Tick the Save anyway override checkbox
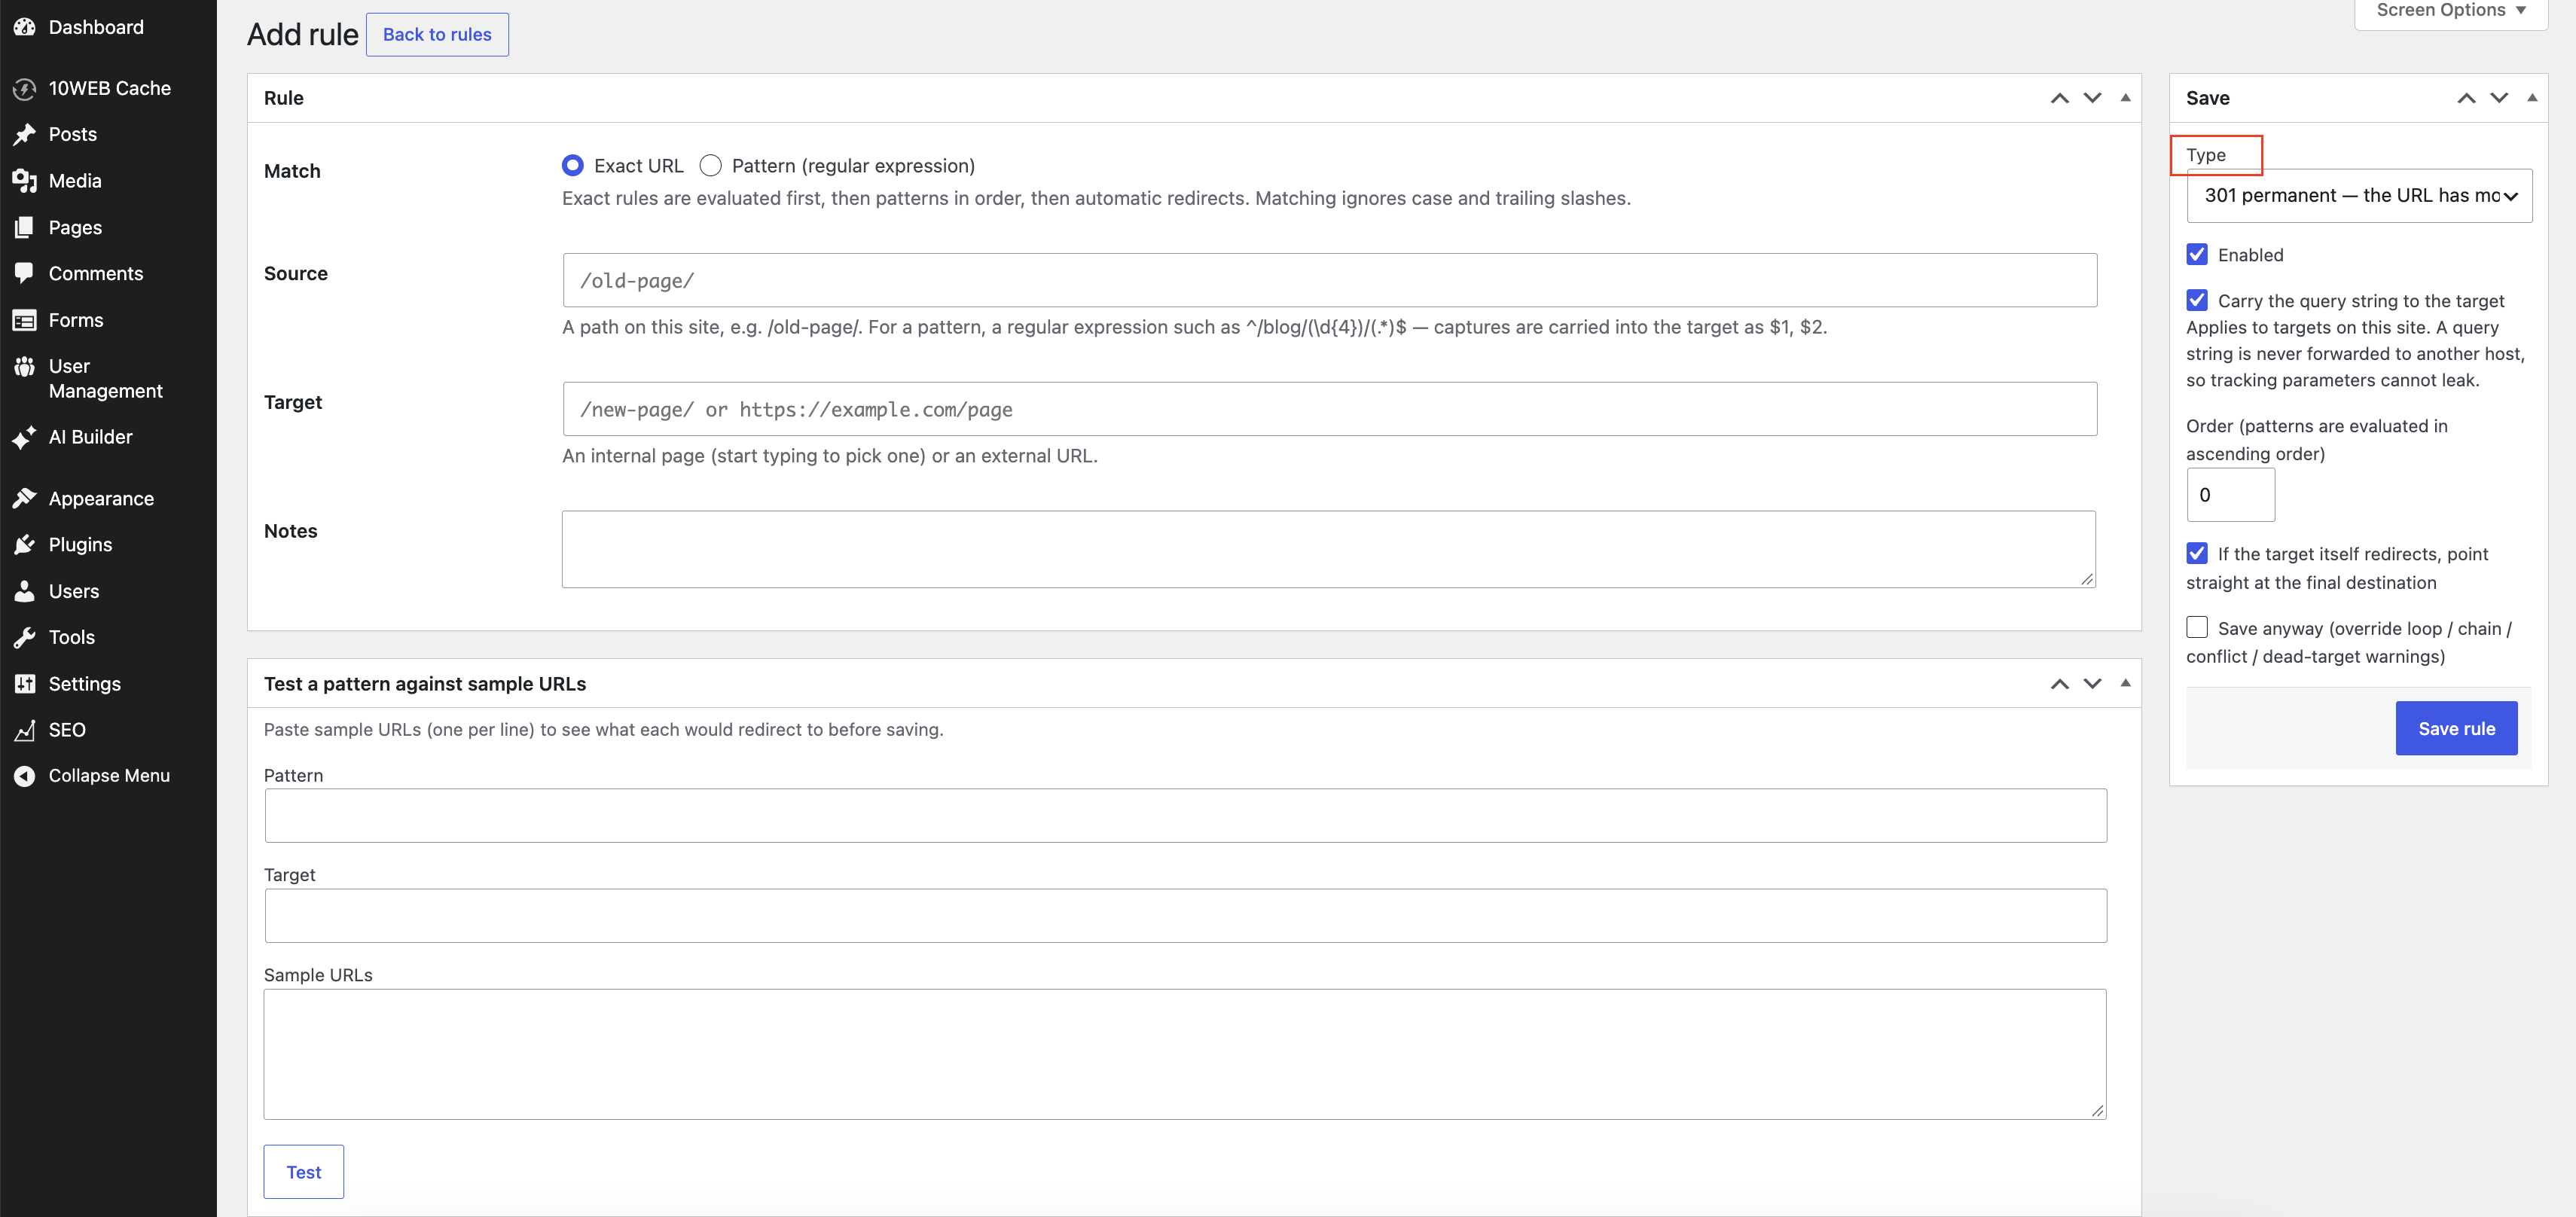The height and width of the screenshot is (1217, 2576). [2197, 628]
